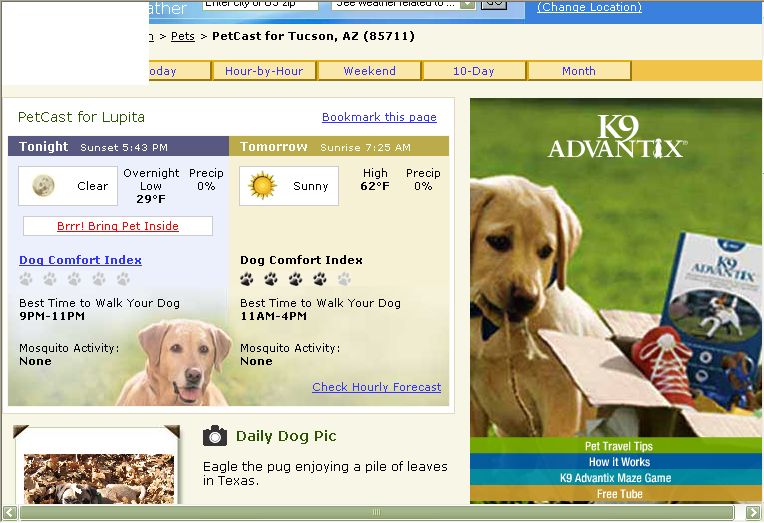This screenshot has width=764, height=523.
Task: Open the pug in leaves photo thumbnail
Action: coord(99,479)
